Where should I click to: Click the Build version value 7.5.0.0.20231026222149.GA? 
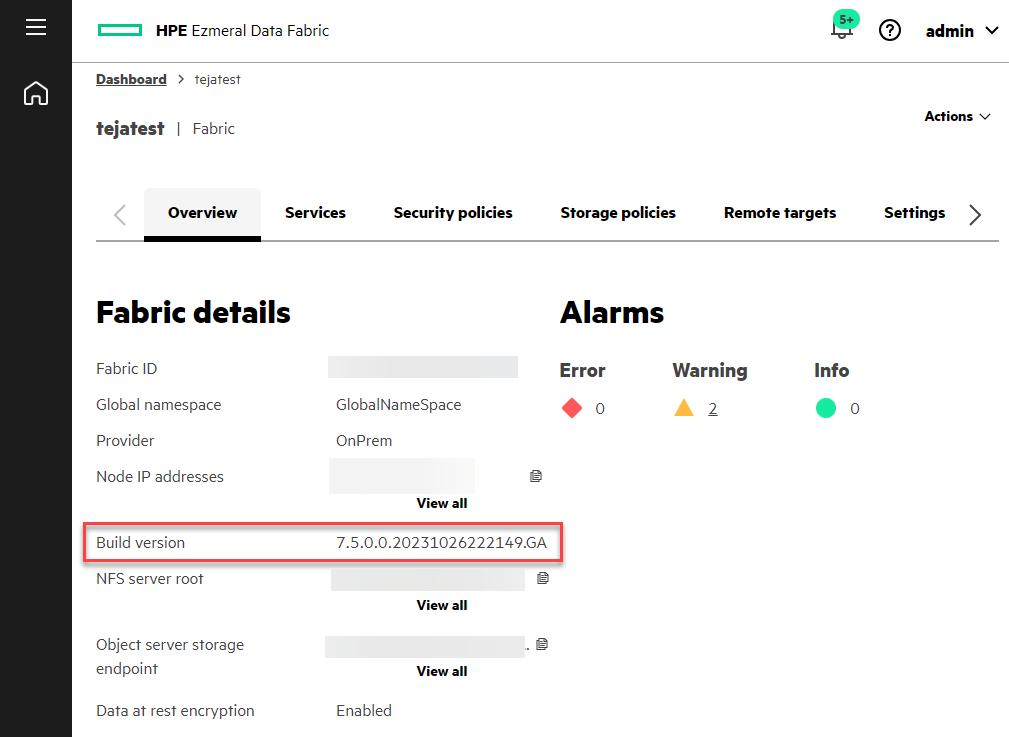click(x=441, y=543)
